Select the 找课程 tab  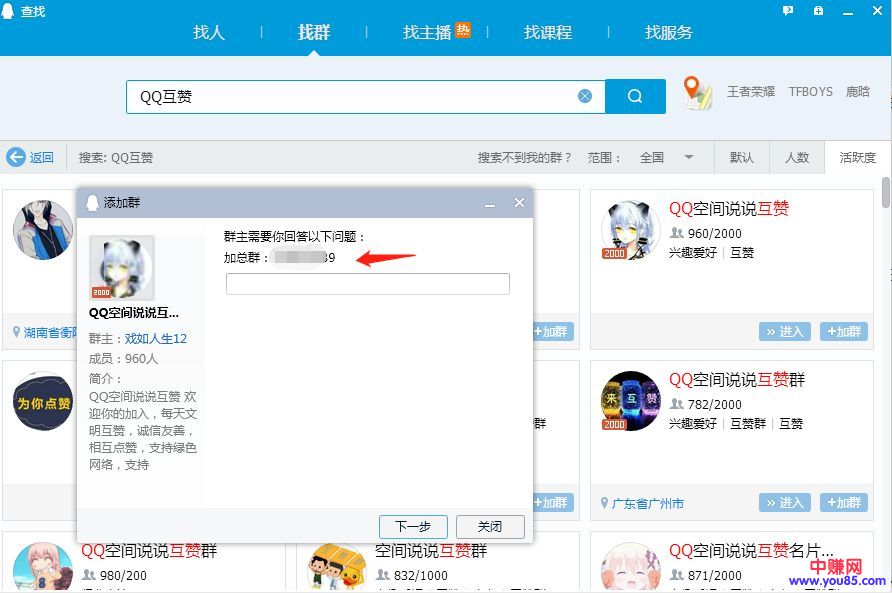(548, 32)
